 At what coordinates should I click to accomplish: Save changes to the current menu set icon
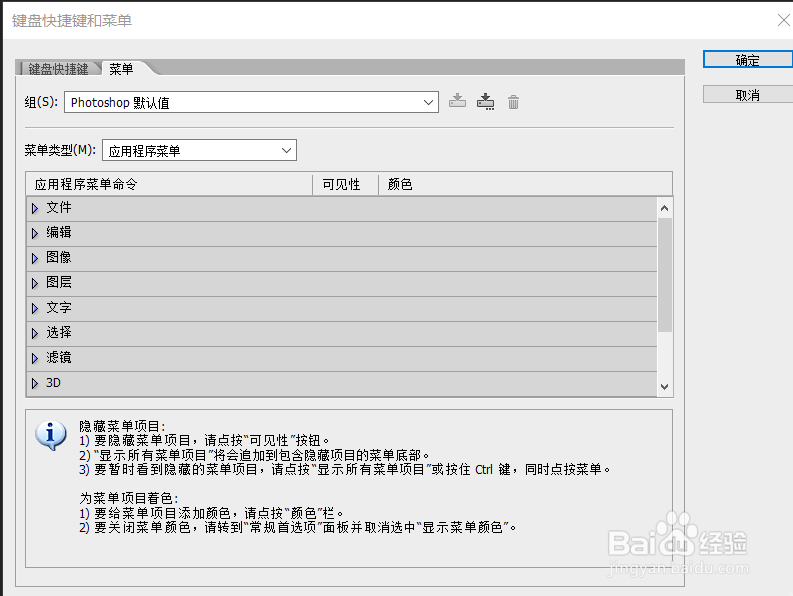coord(457,101)
